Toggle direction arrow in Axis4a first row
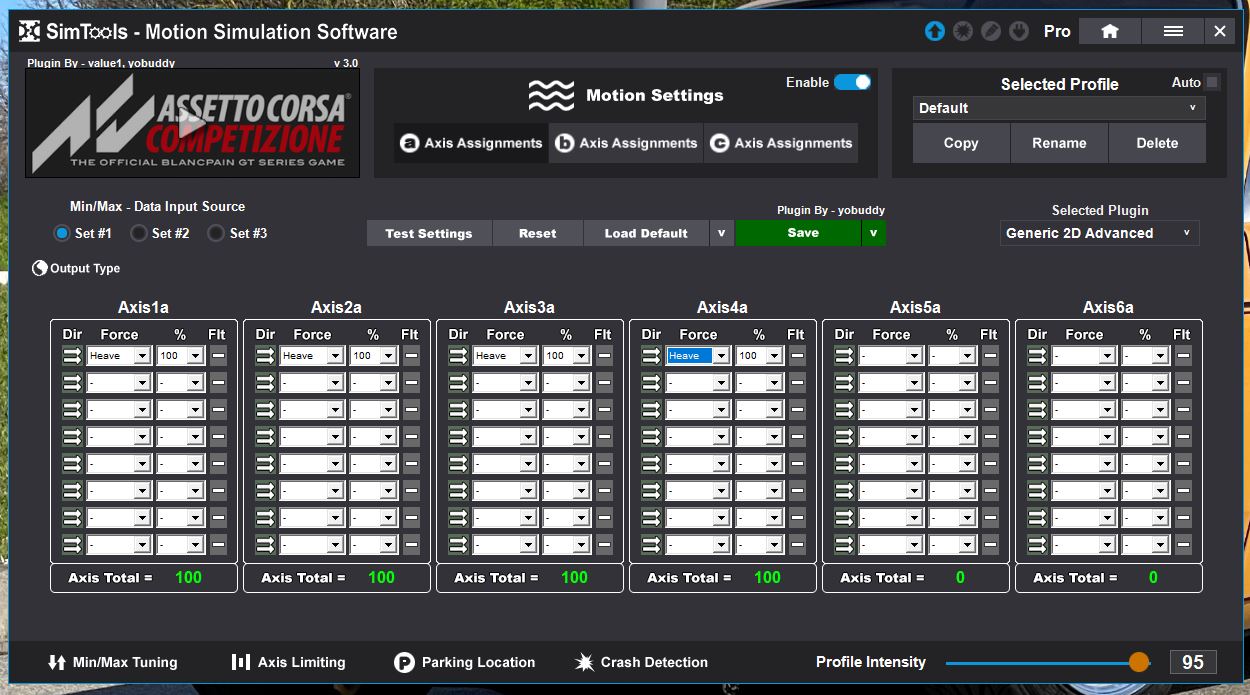 point(651,355)
